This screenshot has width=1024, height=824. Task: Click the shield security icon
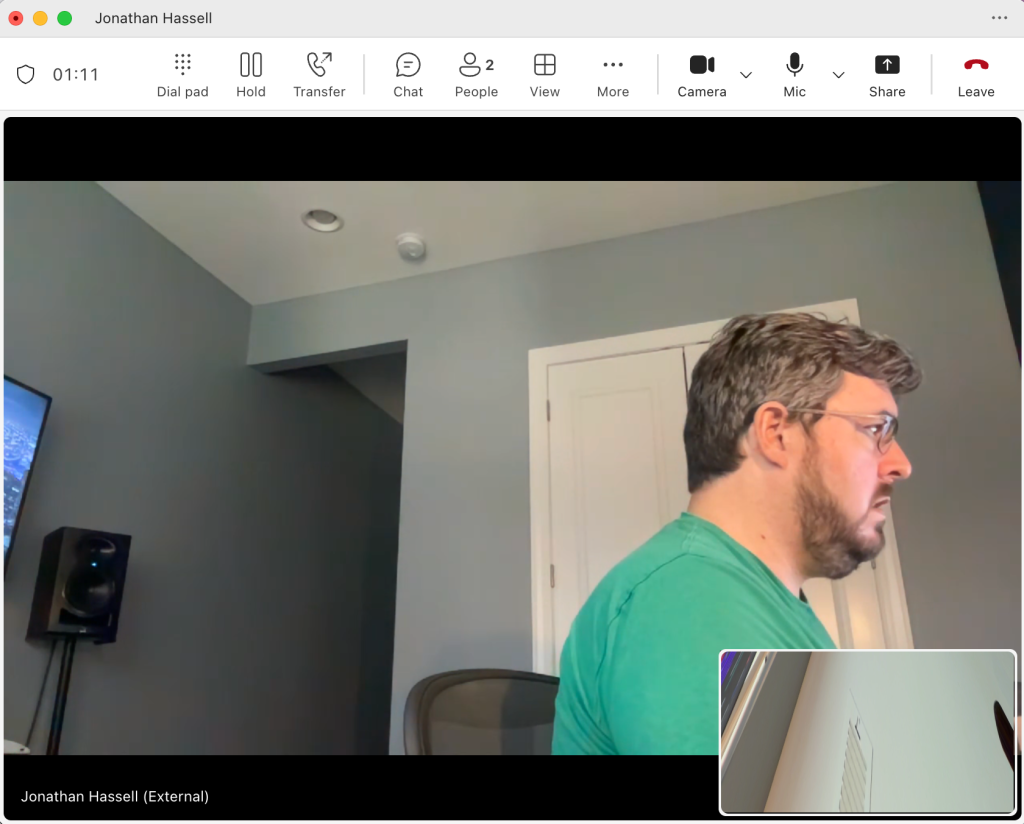[25, 73]
